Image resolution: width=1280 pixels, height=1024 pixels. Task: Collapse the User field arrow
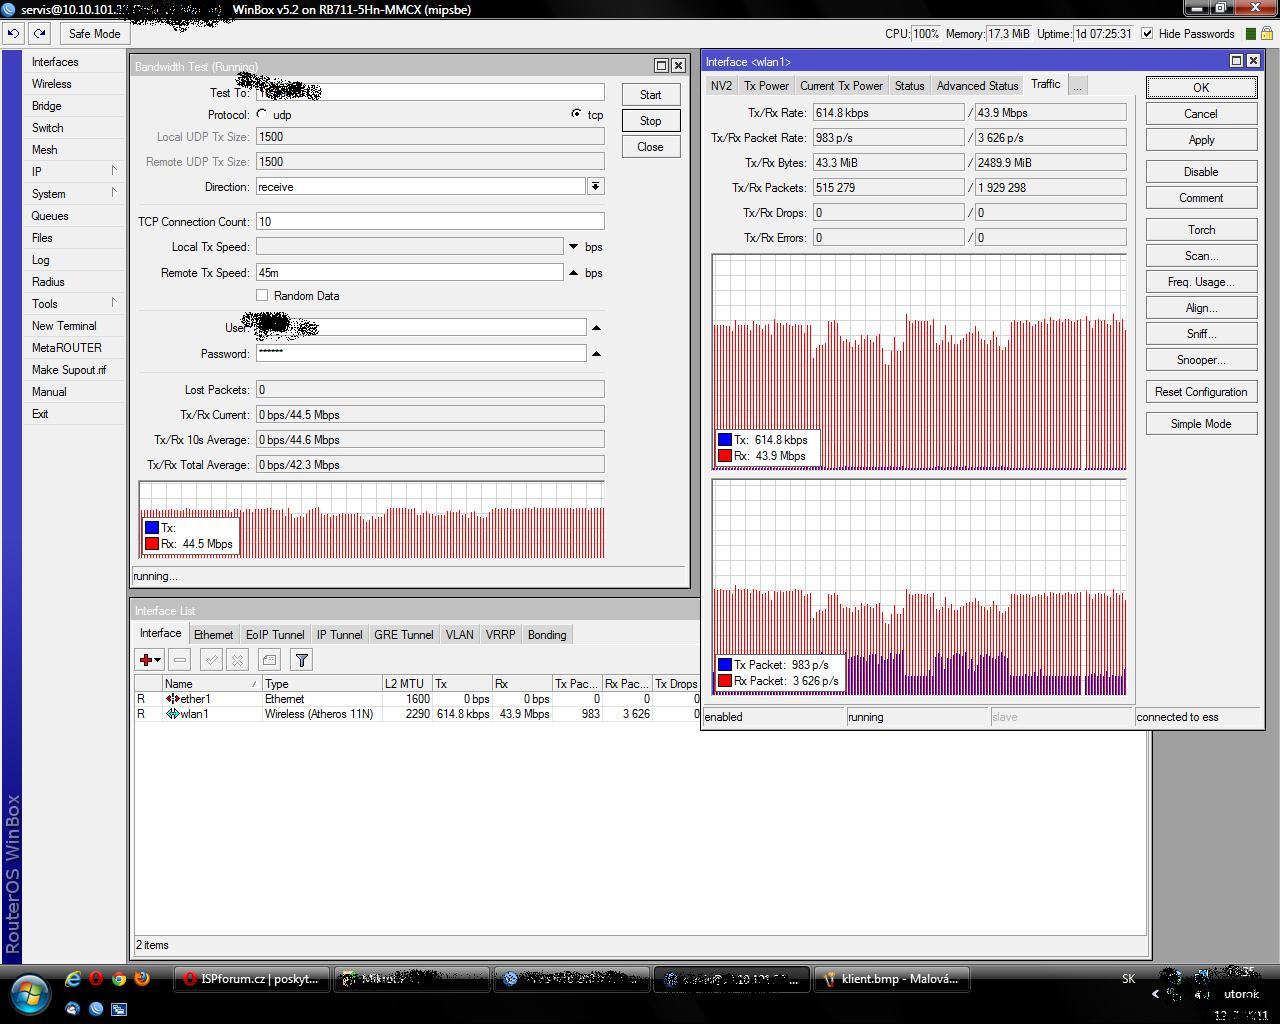596,327
